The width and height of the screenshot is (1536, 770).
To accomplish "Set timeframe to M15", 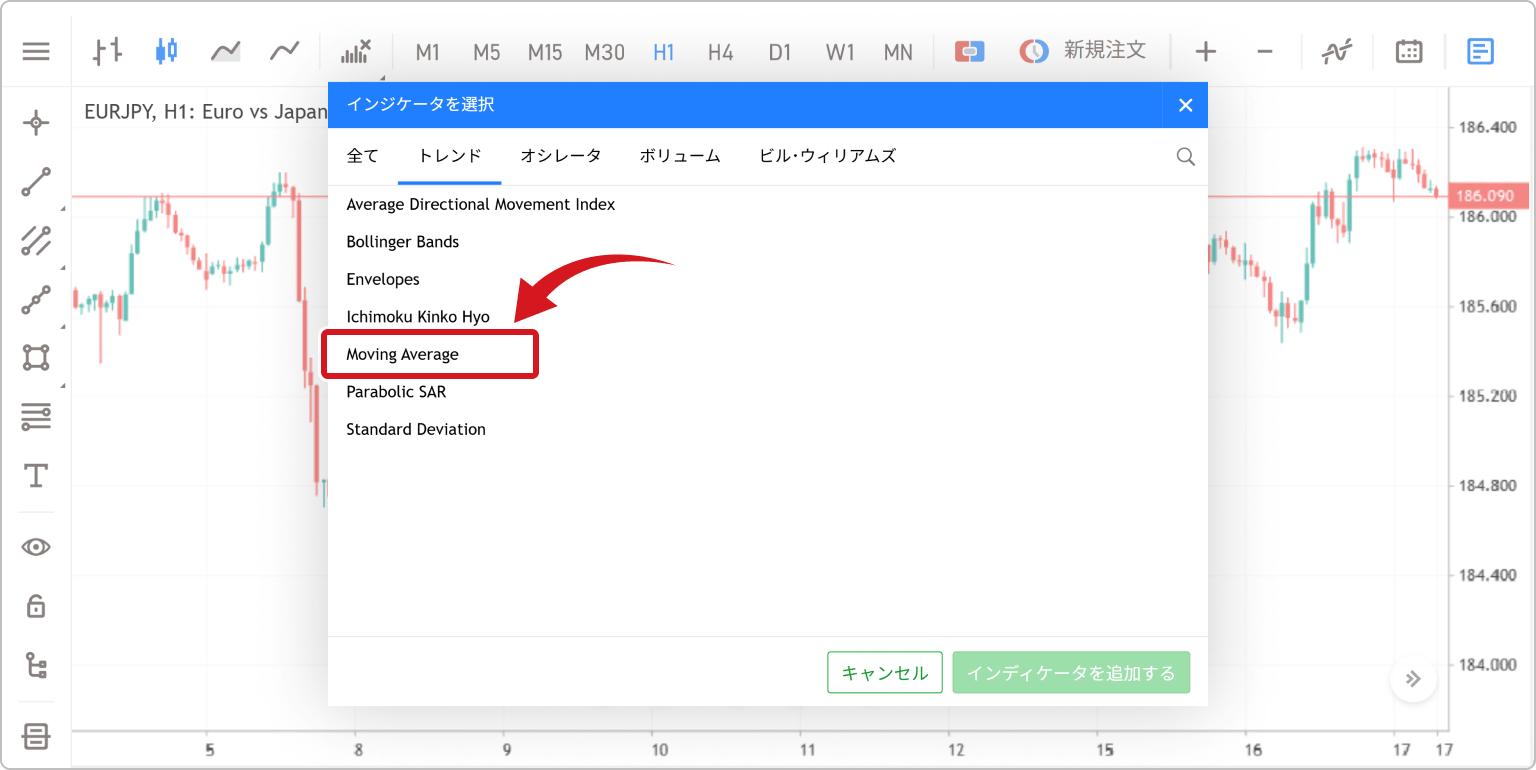I will pyautogui.click(x=545, y=52).
